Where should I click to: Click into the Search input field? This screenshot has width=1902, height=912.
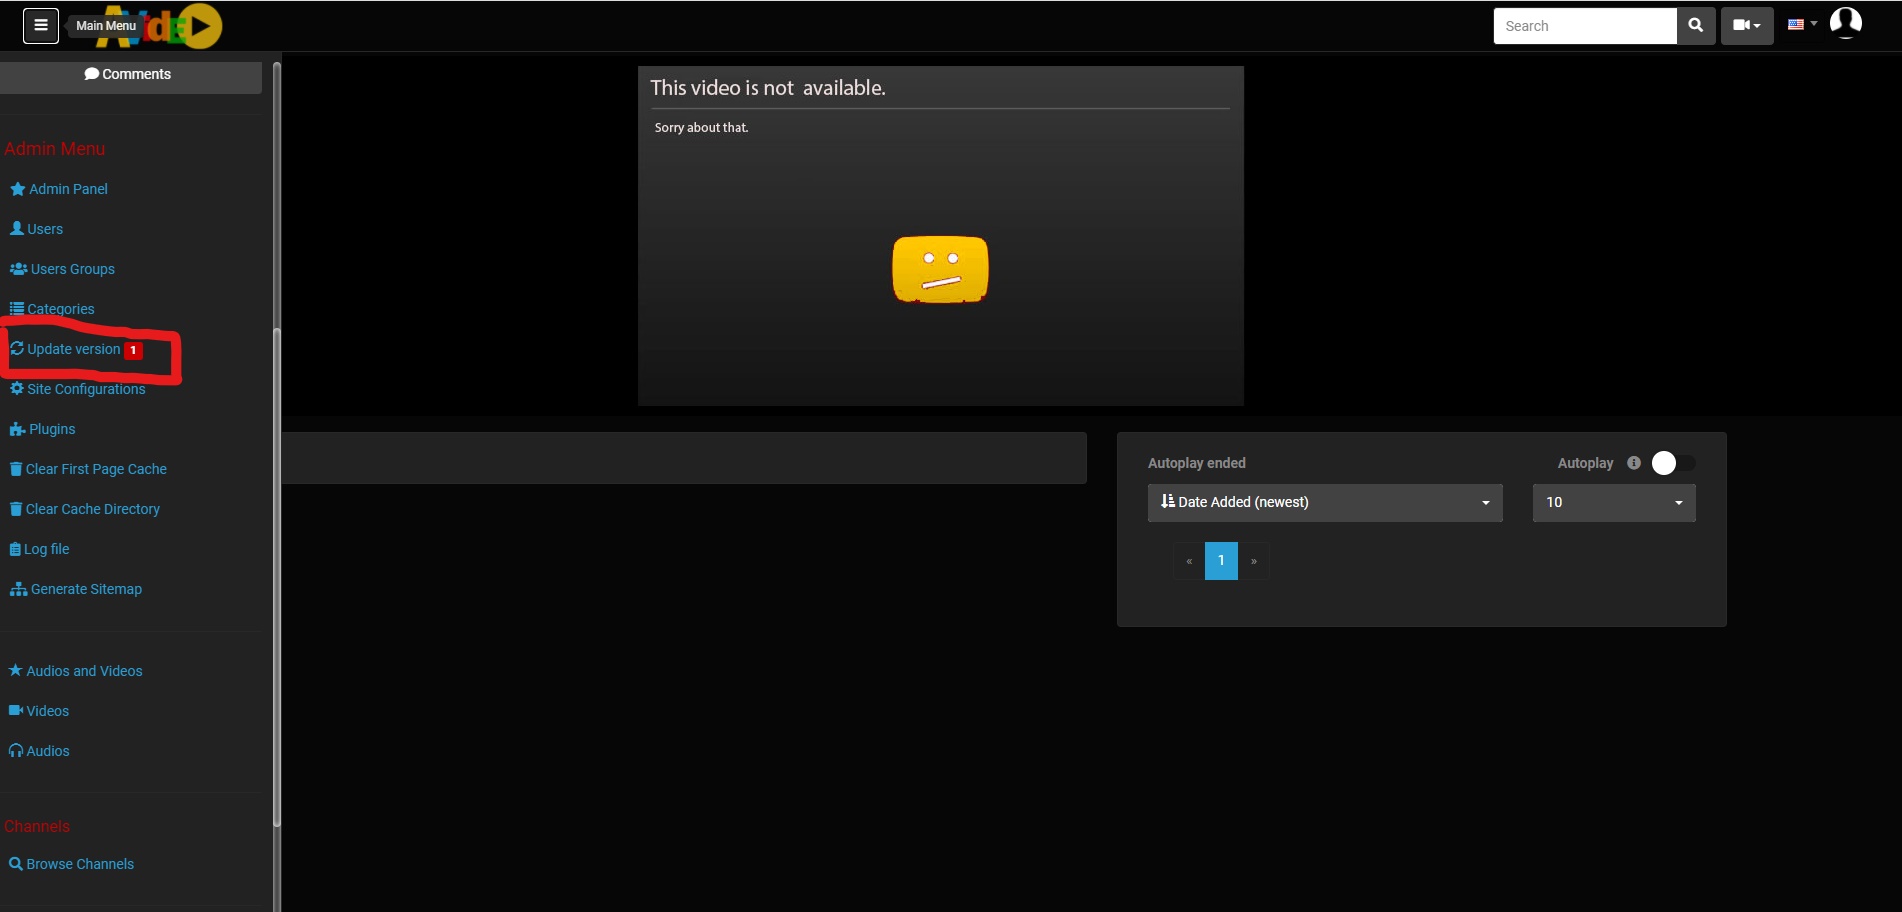point(1585,26)
